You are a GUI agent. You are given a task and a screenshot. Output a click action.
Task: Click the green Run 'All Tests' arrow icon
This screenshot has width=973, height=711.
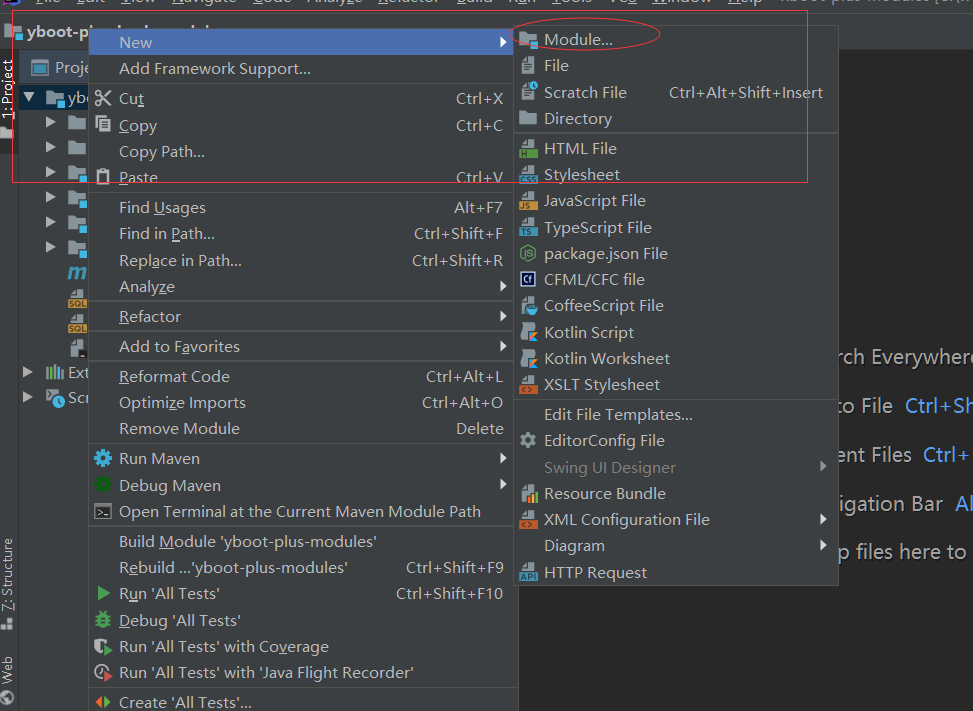click(x=104, y=593)
